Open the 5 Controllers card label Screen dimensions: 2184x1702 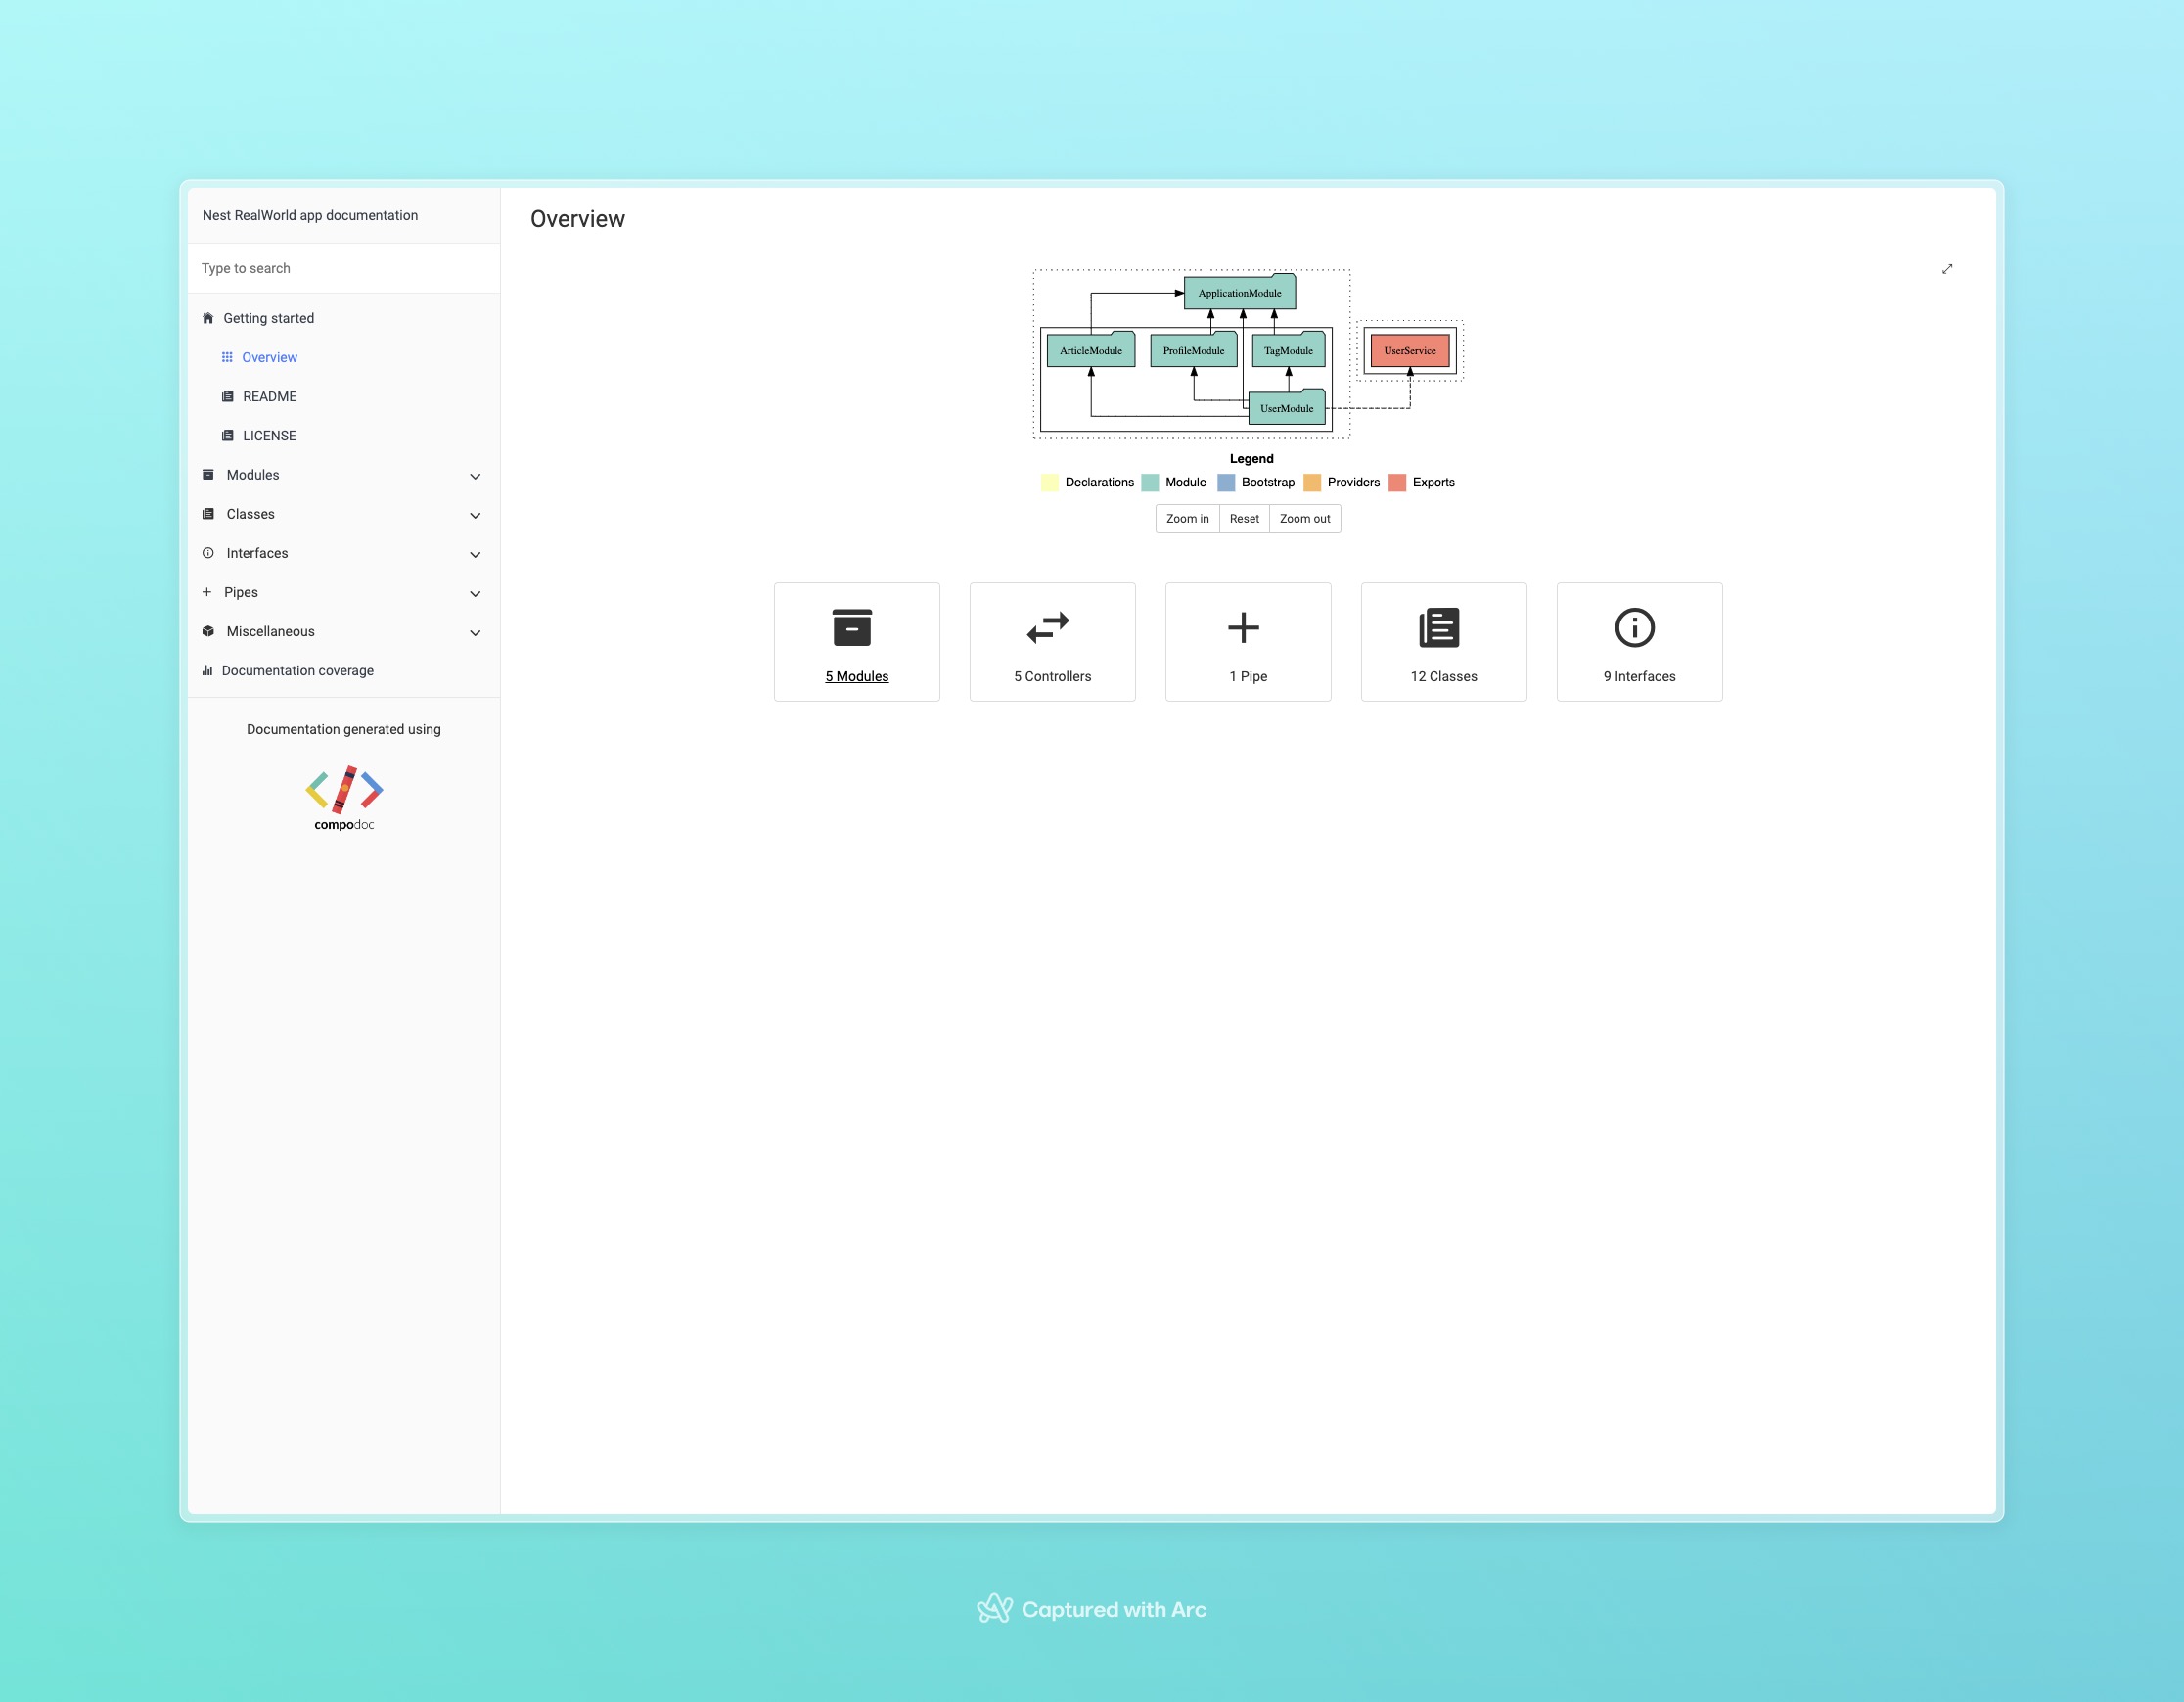1052,676
